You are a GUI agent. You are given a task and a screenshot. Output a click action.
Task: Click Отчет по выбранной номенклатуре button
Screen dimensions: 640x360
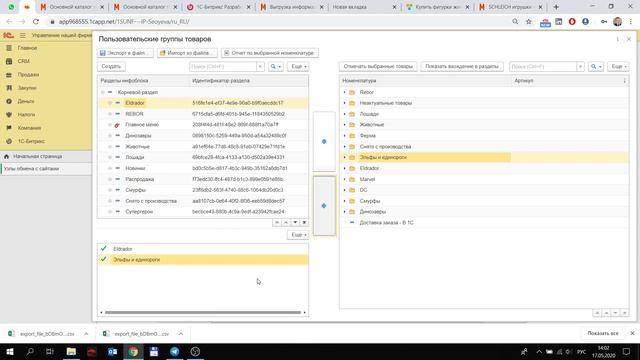coord(270,53)
